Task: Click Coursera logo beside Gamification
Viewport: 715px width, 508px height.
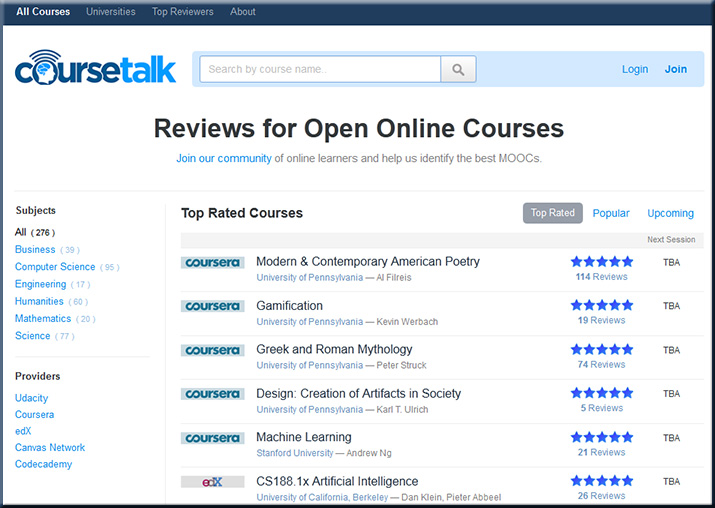Action: 212,306
